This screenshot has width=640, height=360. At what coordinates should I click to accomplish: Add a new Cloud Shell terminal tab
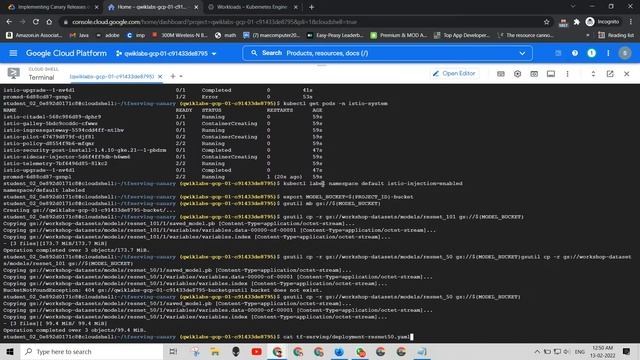(x=173, y=76)
